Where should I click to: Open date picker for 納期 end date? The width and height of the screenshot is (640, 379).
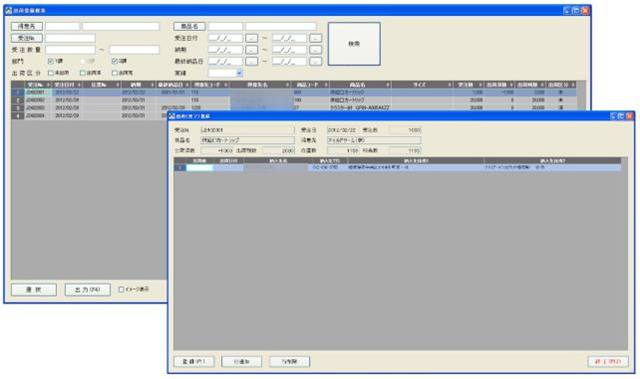click(x=316, y=50)
